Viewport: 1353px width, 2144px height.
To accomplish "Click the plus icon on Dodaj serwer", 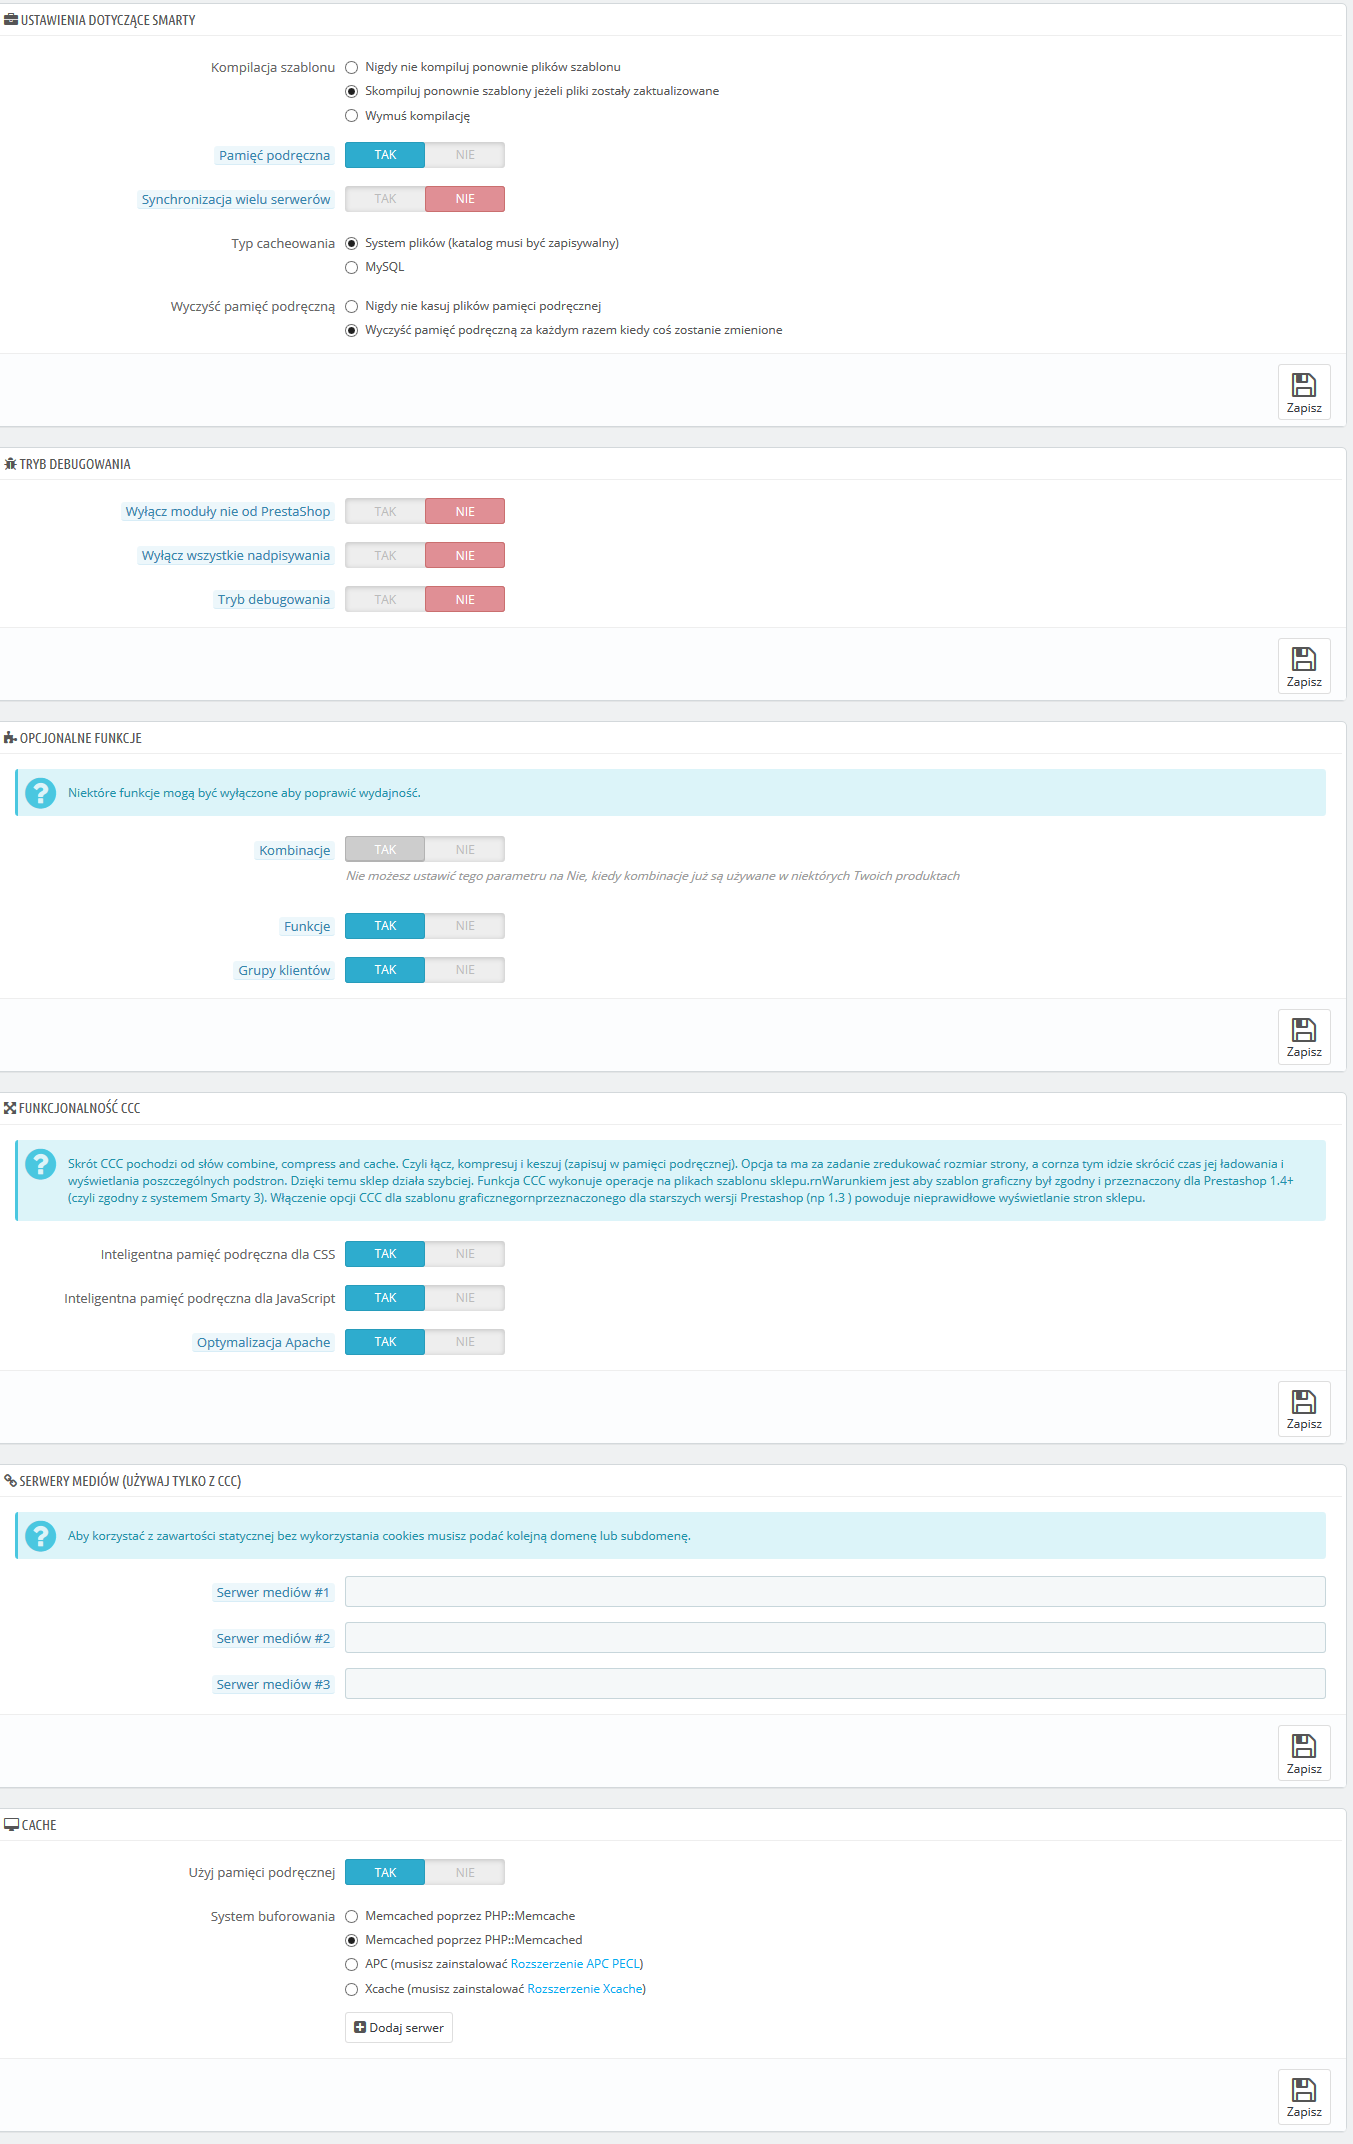I will [x=360, y=2027].
